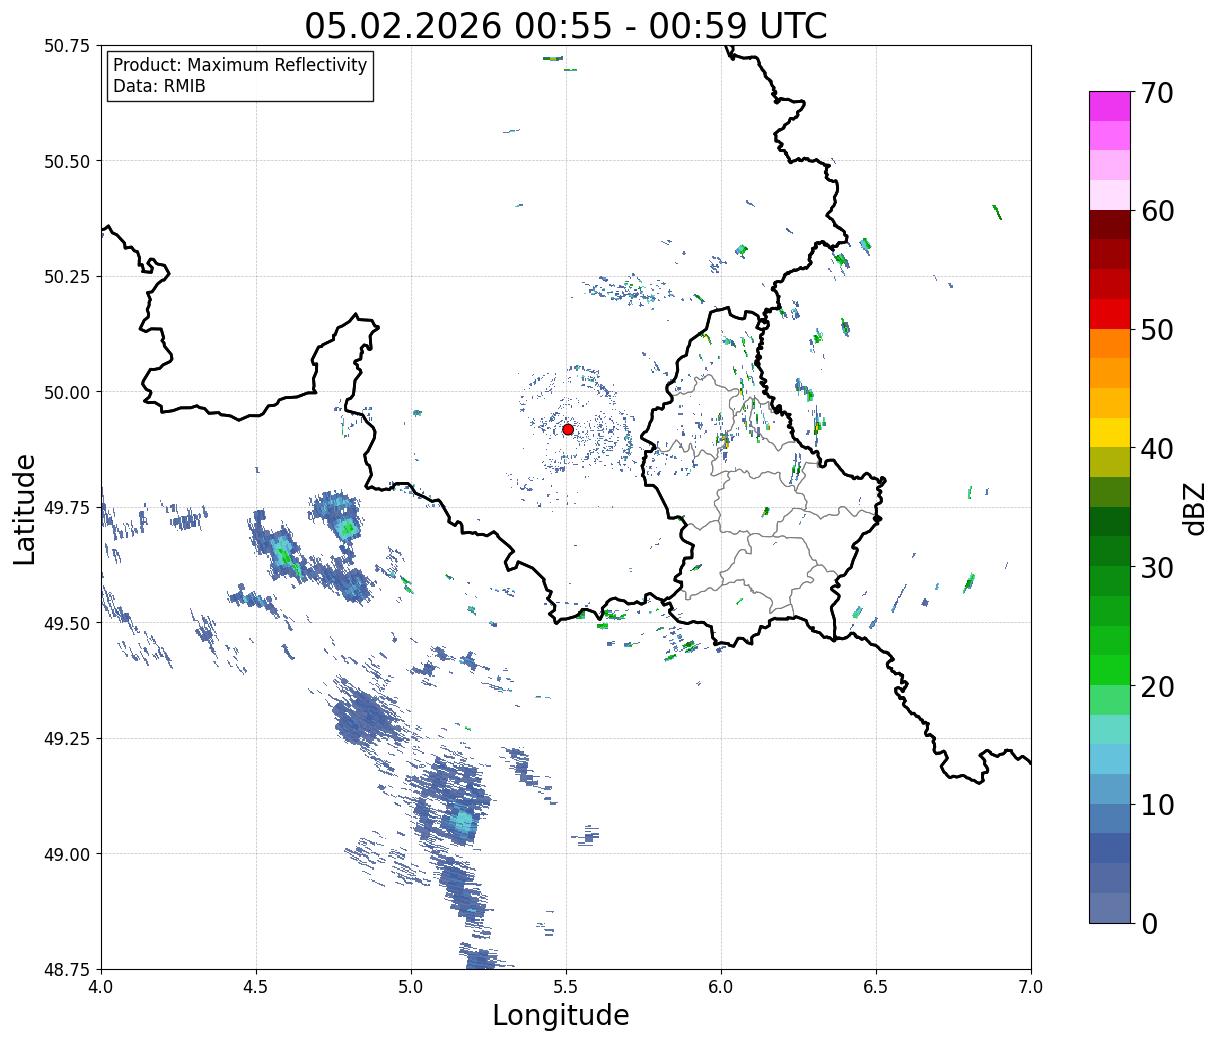
Task: Click the longitude tick label 6.0
Action: [x=721, y=986]
